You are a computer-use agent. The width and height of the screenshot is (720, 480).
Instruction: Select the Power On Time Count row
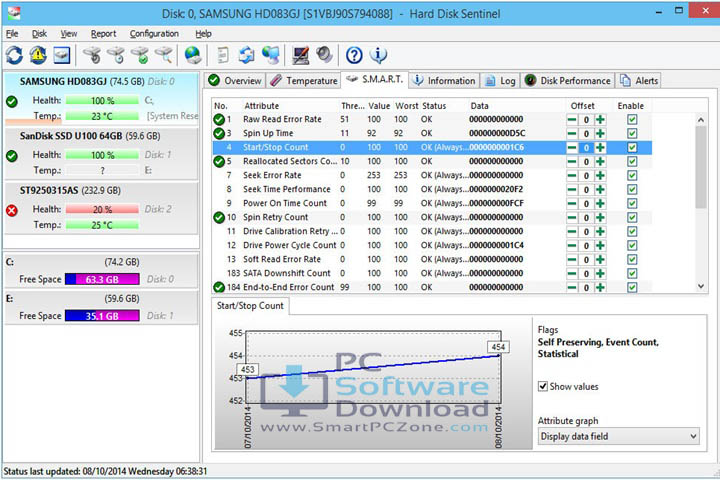pos(432,204)
